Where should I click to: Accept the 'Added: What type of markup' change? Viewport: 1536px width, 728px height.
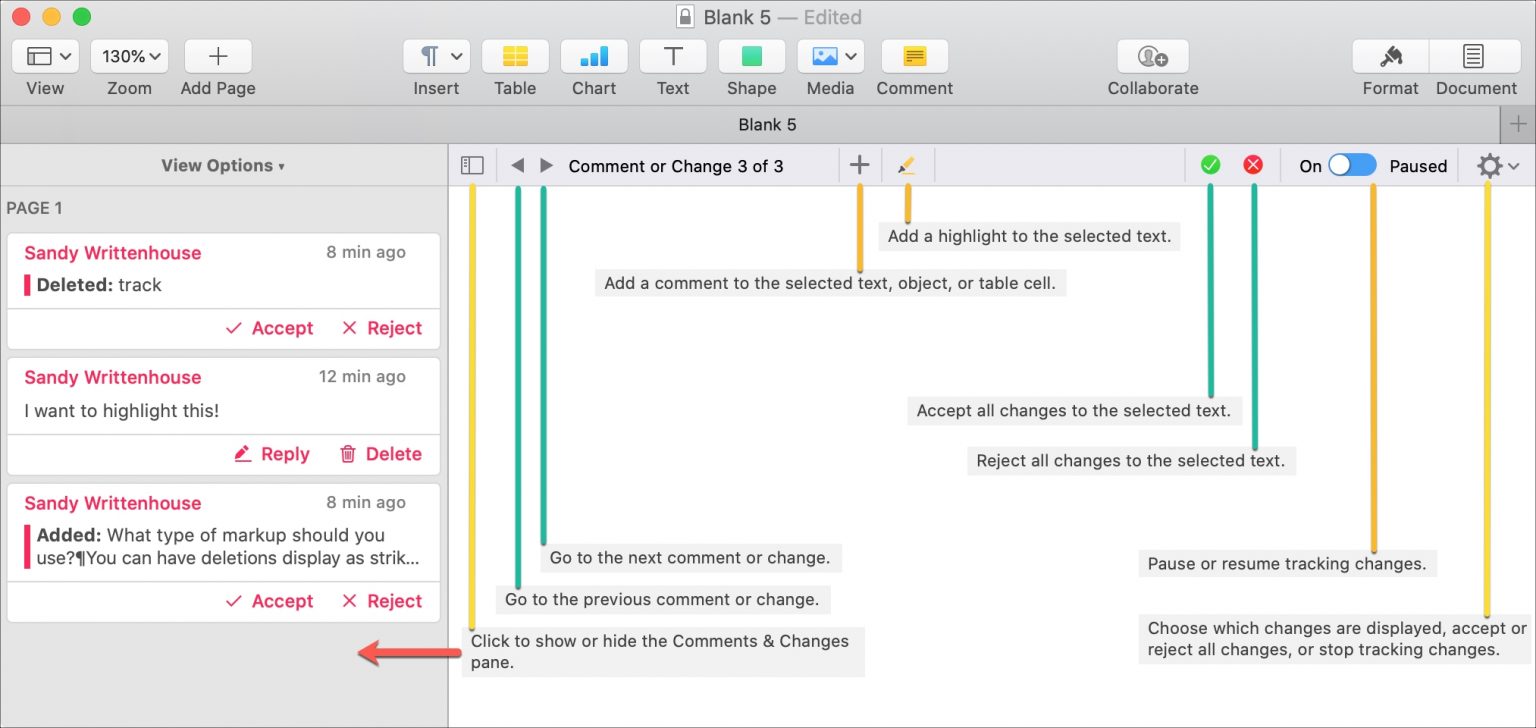[269, 601]
